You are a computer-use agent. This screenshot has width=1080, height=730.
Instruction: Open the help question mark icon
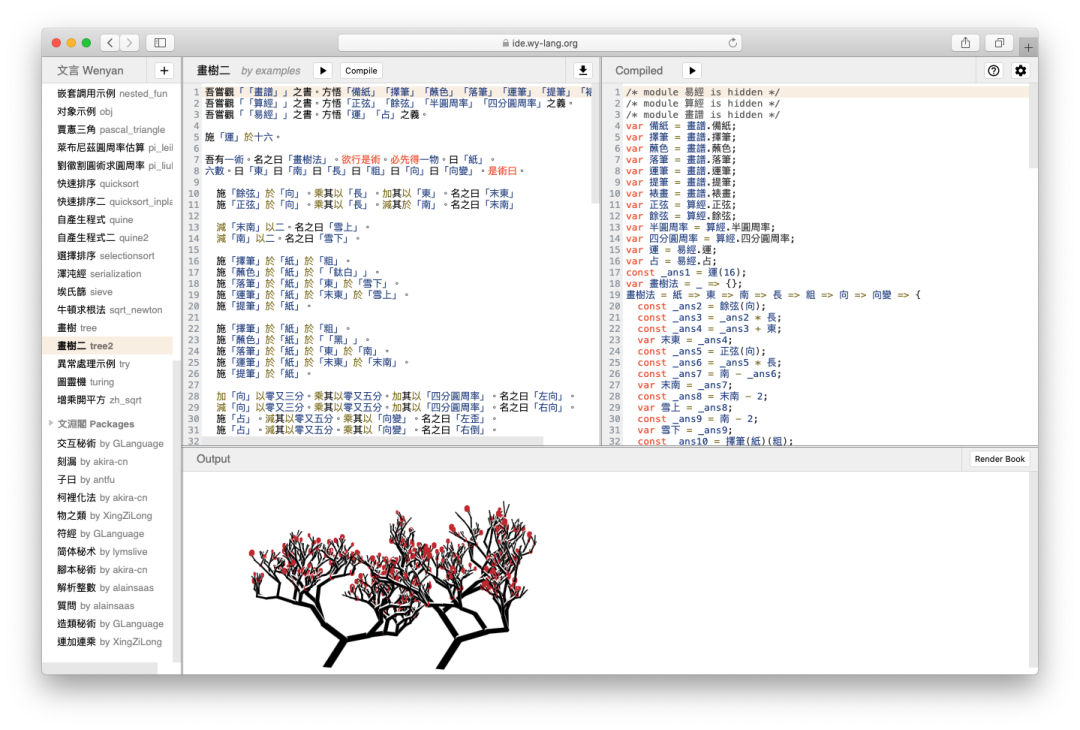993,70
